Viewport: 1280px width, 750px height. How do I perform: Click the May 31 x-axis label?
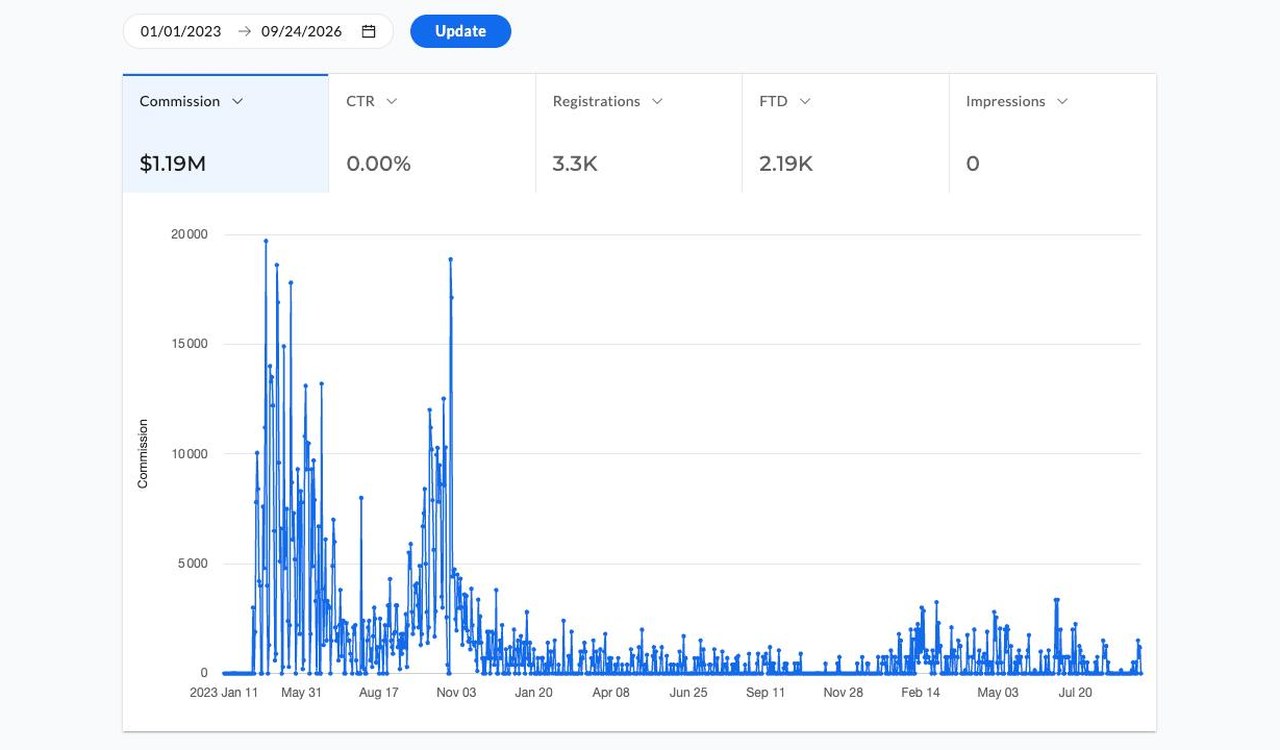301,692
